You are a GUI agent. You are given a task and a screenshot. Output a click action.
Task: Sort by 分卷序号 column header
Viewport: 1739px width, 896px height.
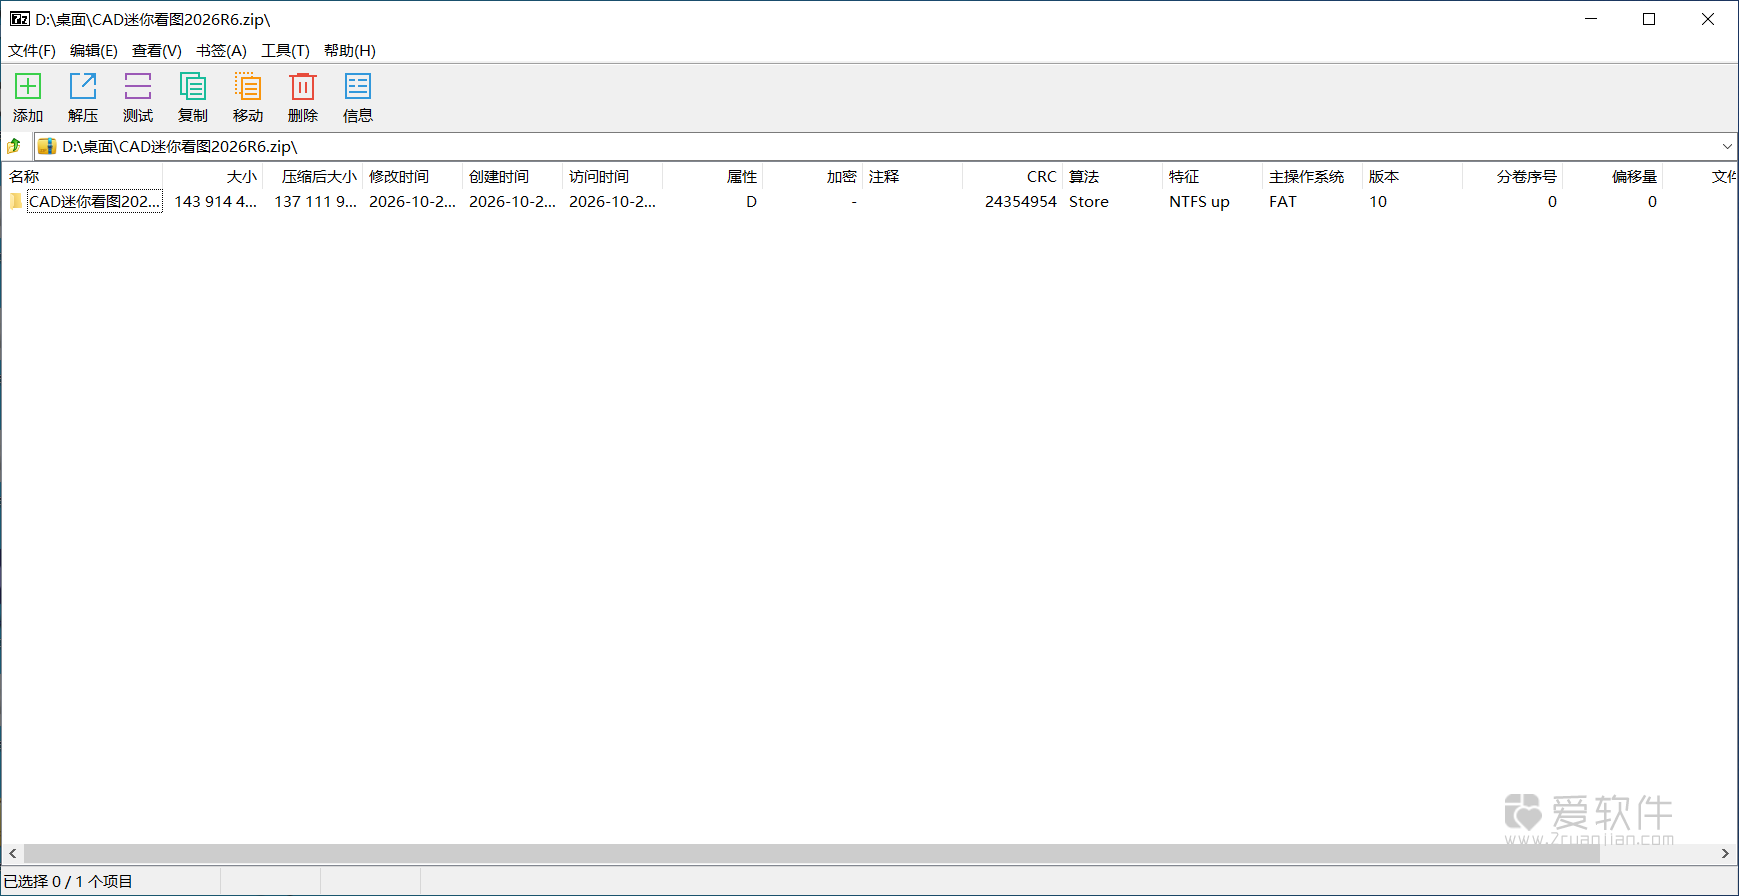coord(1512,176)
